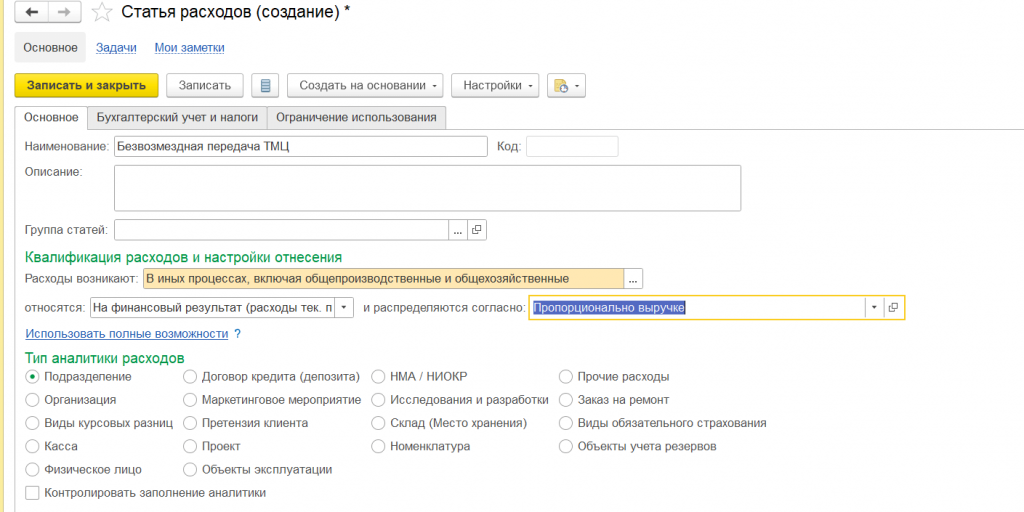
Task: Go back with the left arrow button
Action: 31,12
